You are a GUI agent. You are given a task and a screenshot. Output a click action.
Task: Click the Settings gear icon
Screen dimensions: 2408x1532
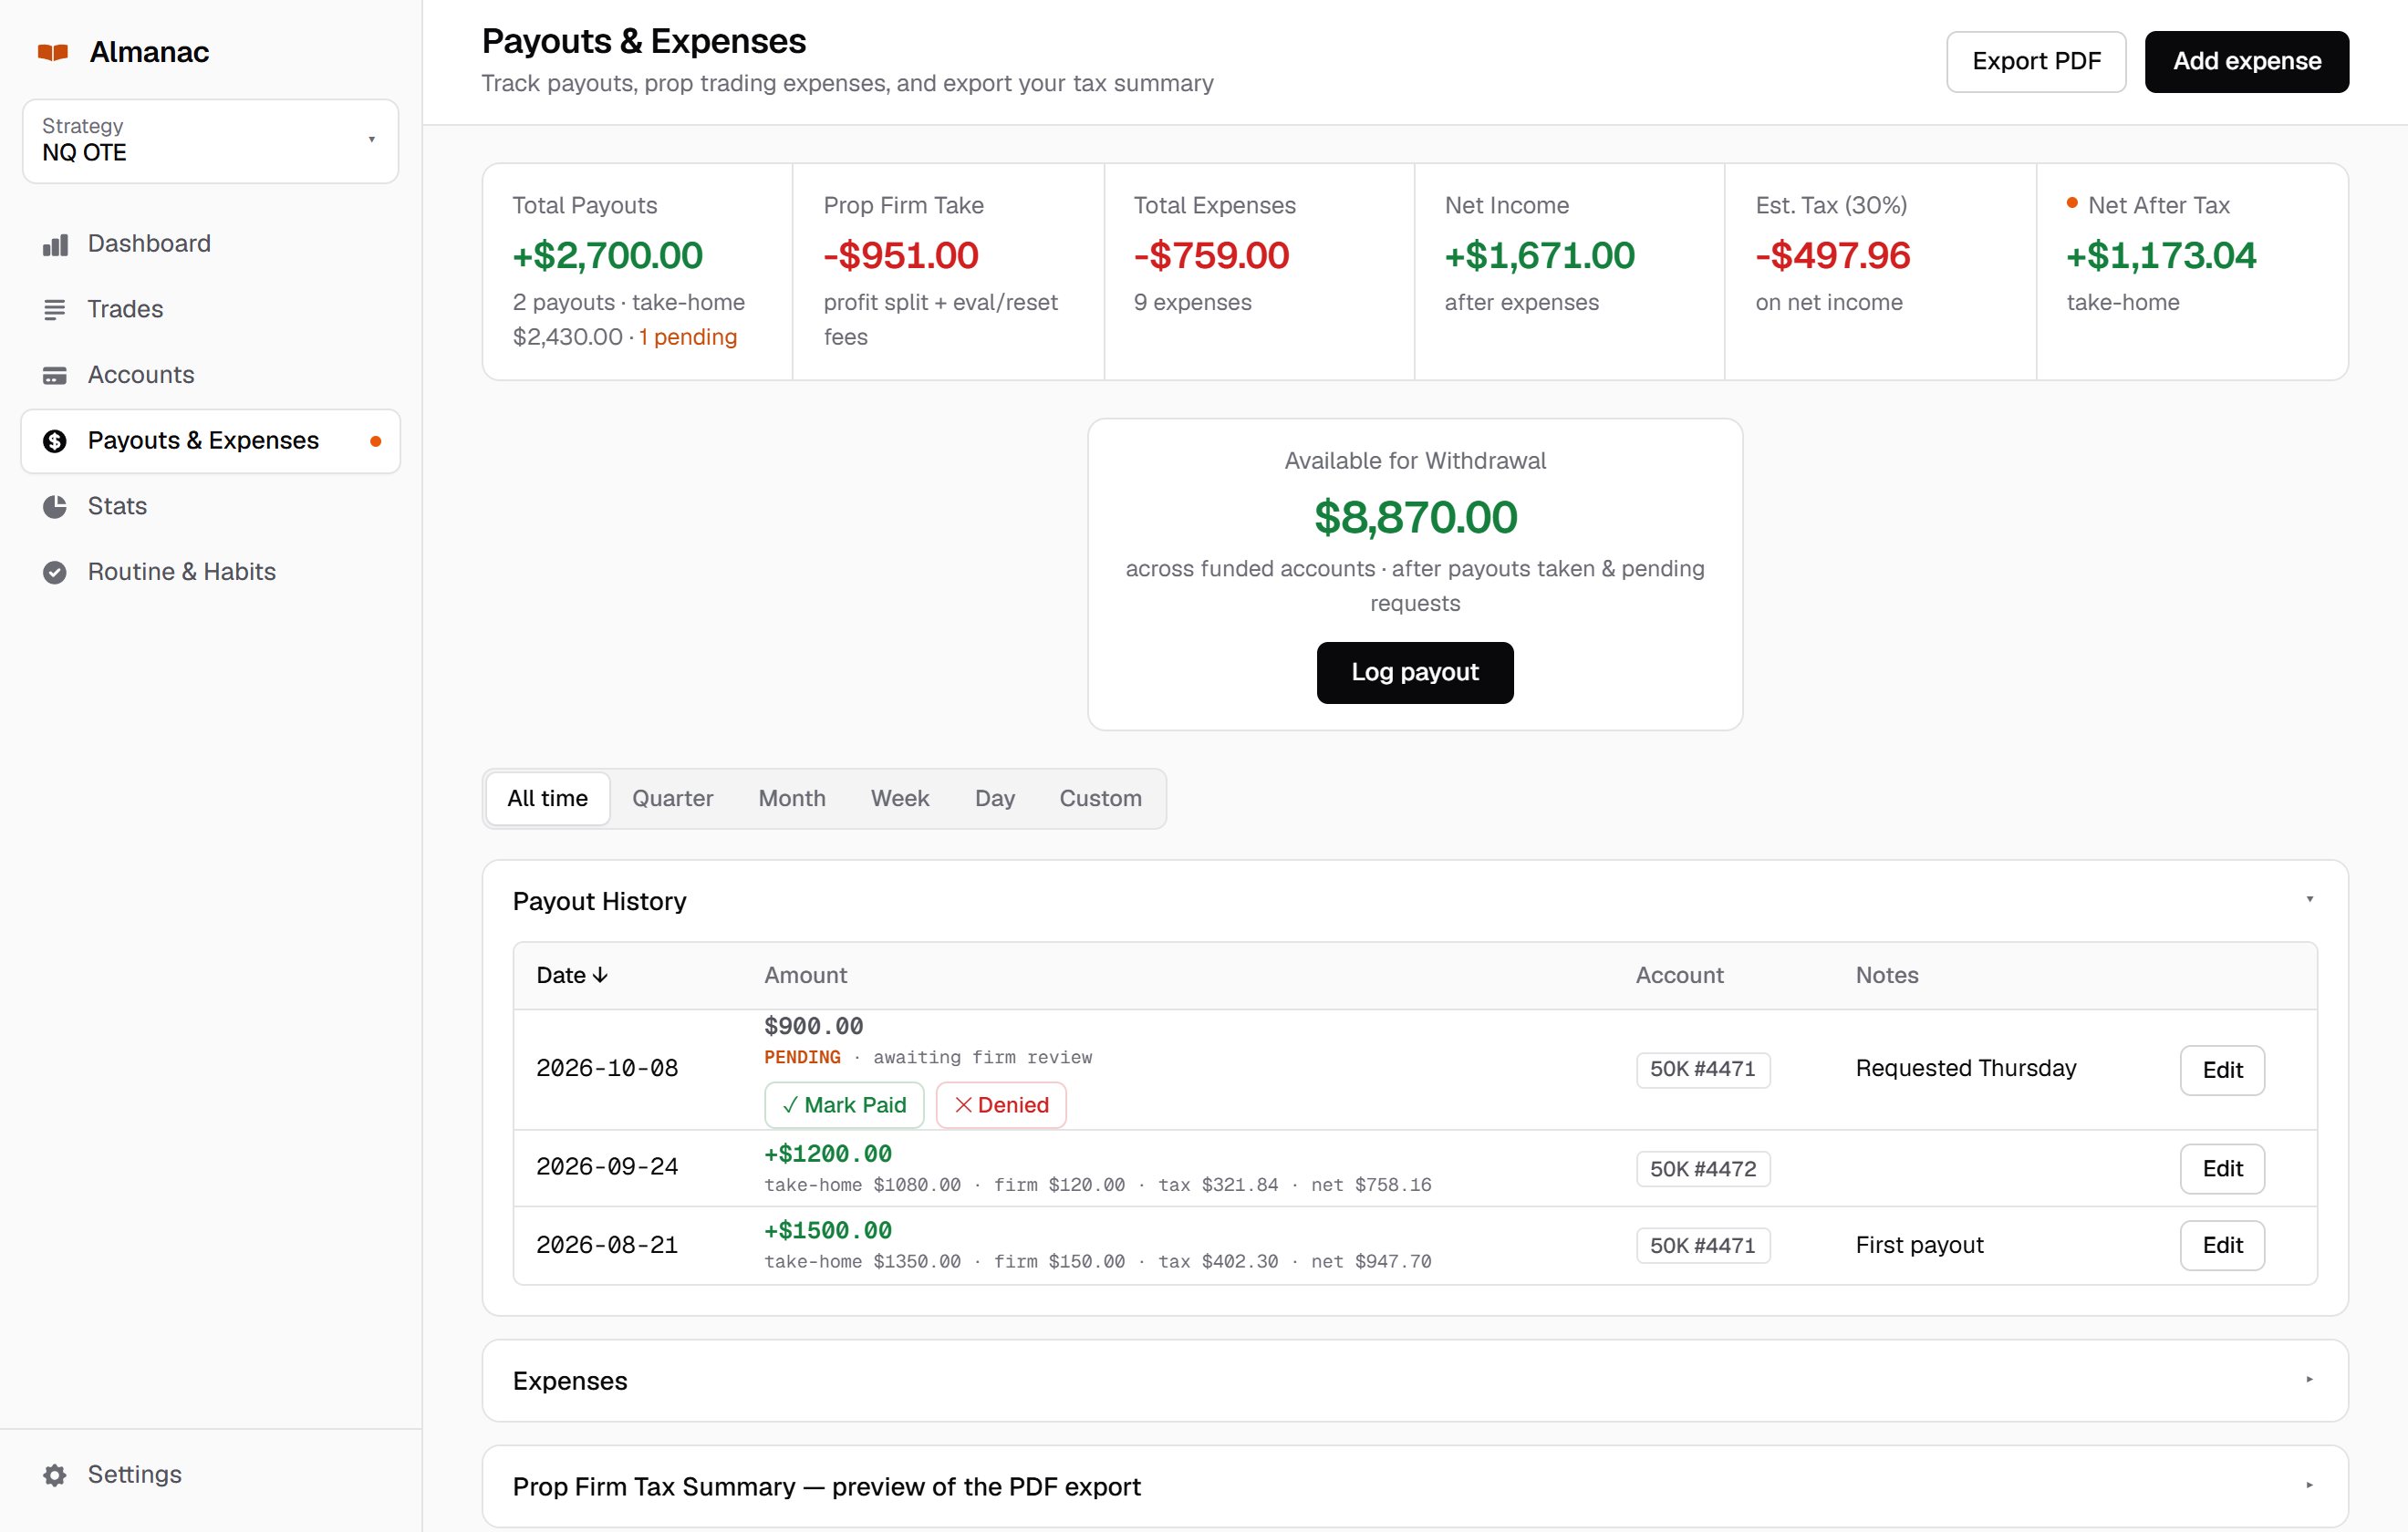[x=55, y=1475]
